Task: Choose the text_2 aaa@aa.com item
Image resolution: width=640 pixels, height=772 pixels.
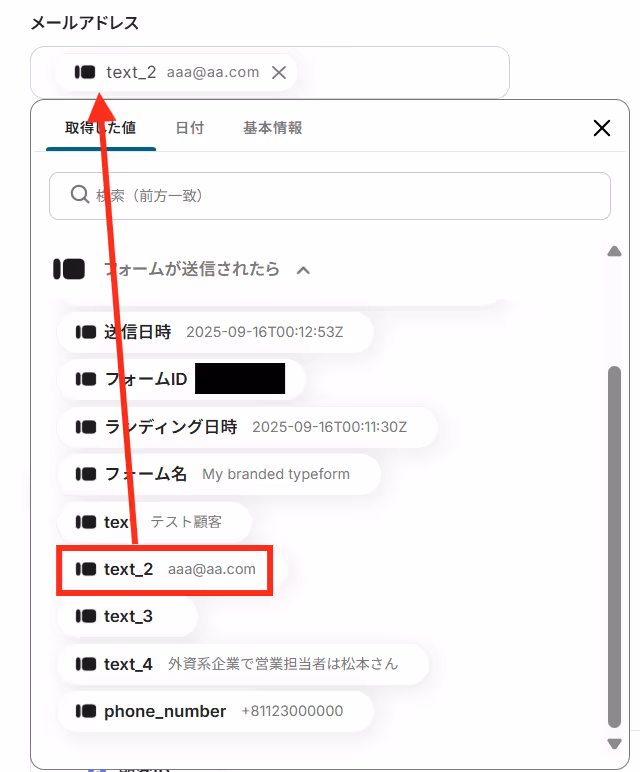Action: tap(164, 570)
